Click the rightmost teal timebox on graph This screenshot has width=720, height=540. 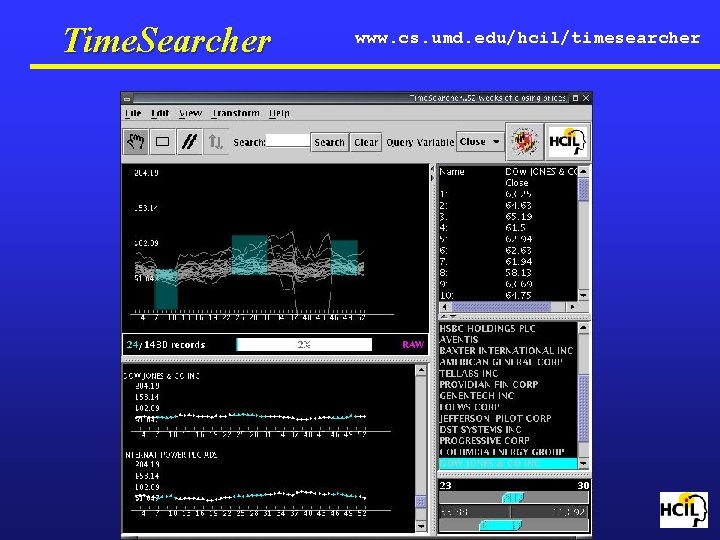(x=344, y=258)
